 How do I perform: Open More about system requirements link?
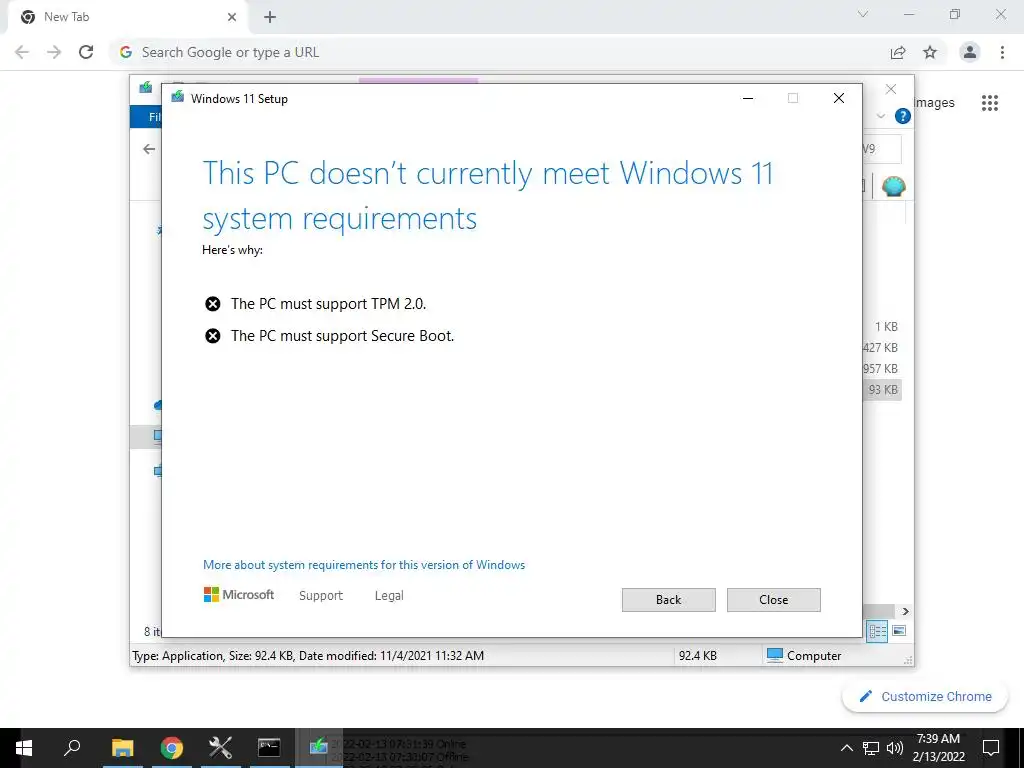[364, 565]
